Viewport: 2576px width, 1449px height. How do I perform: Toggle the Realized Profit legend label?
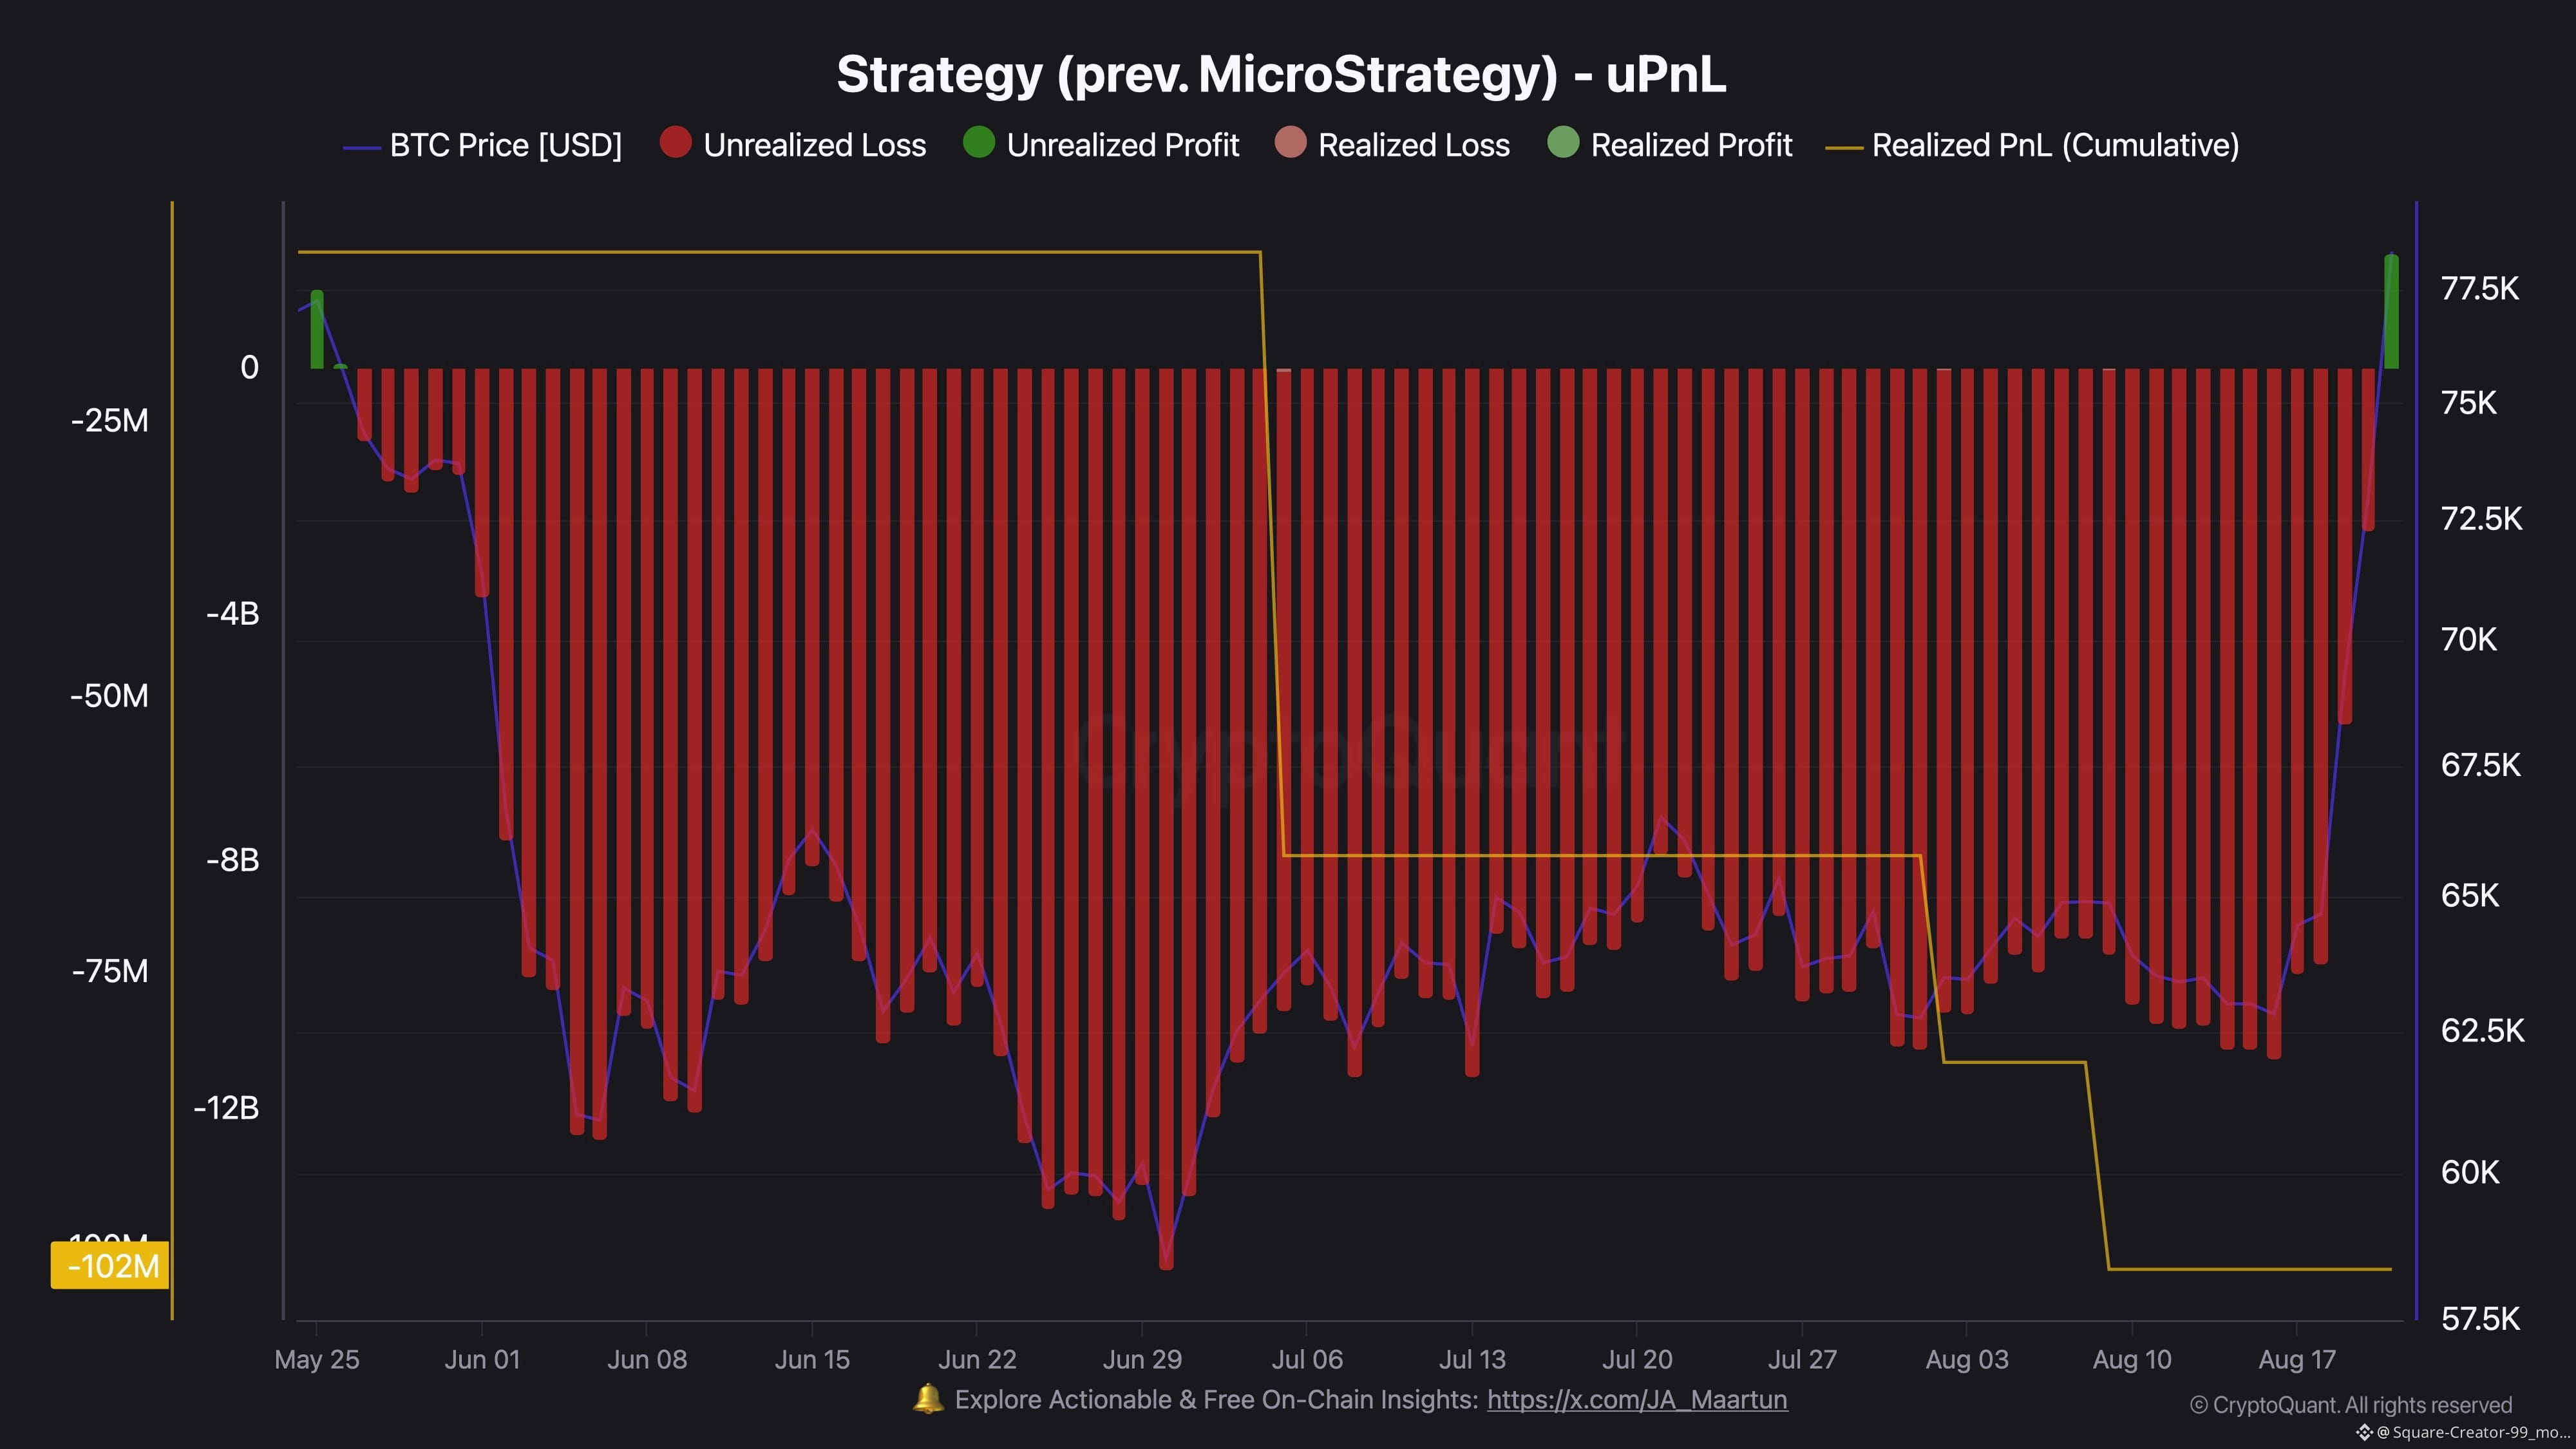(x=1692, y=145)
